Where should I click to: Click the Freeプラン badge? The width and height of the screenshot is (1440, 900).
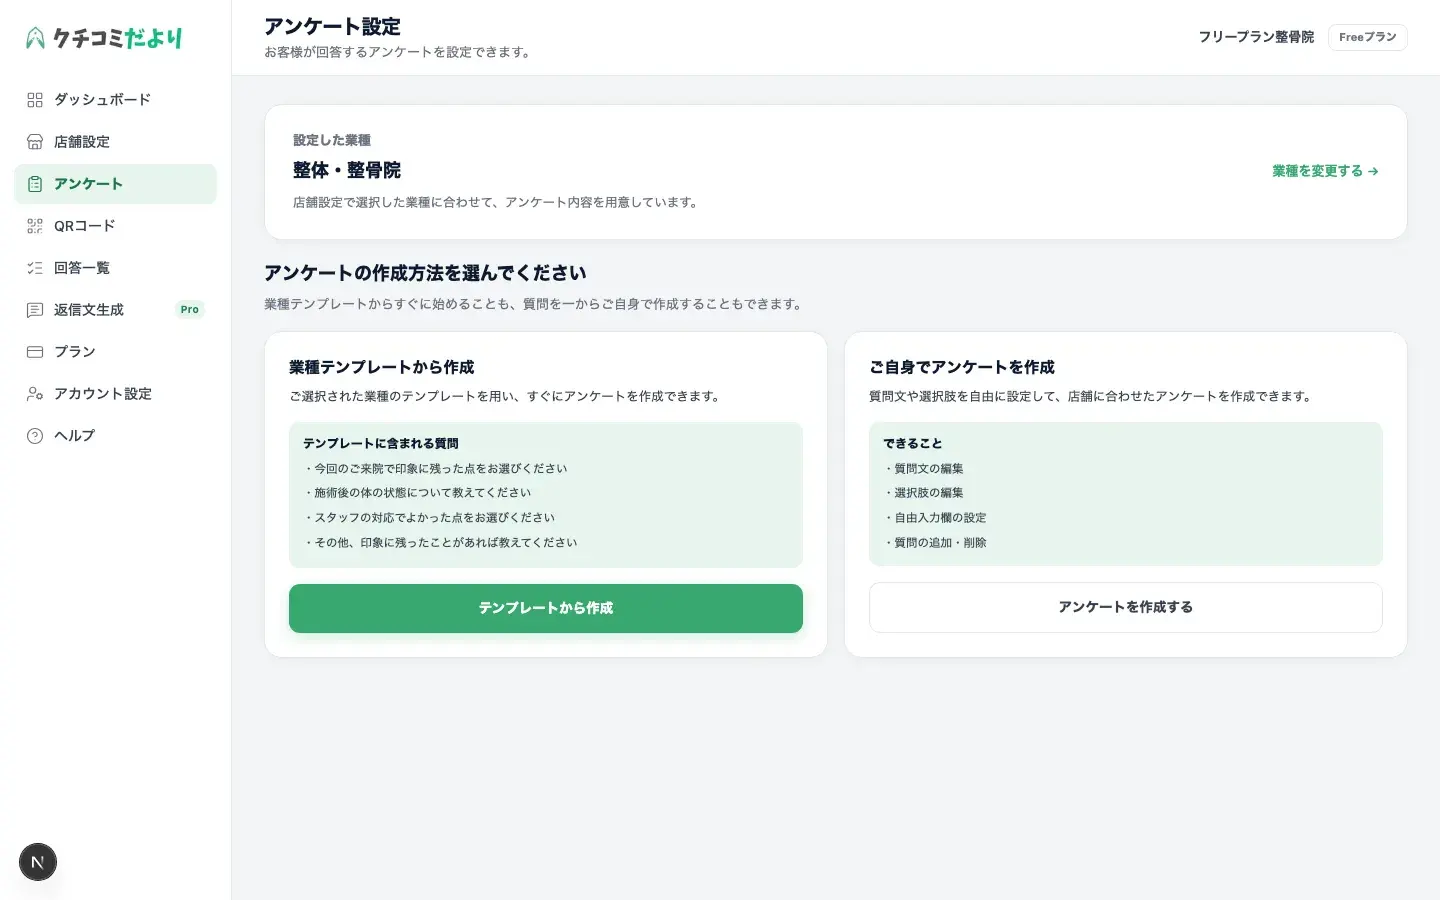coord(1368,37)
